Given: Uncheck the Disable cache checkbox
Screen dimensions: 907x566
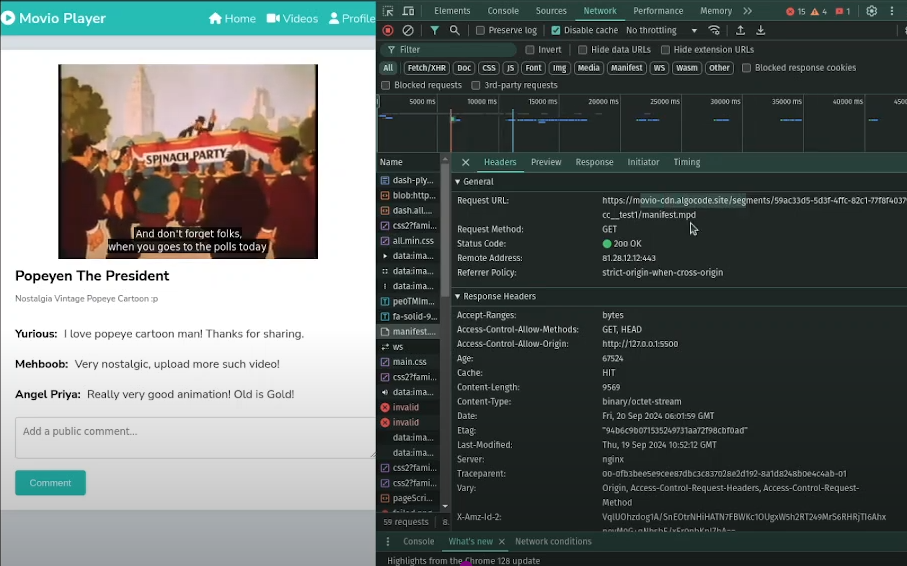Looking at the screenshot, I should pyautogui.click(x=556, y=31).
